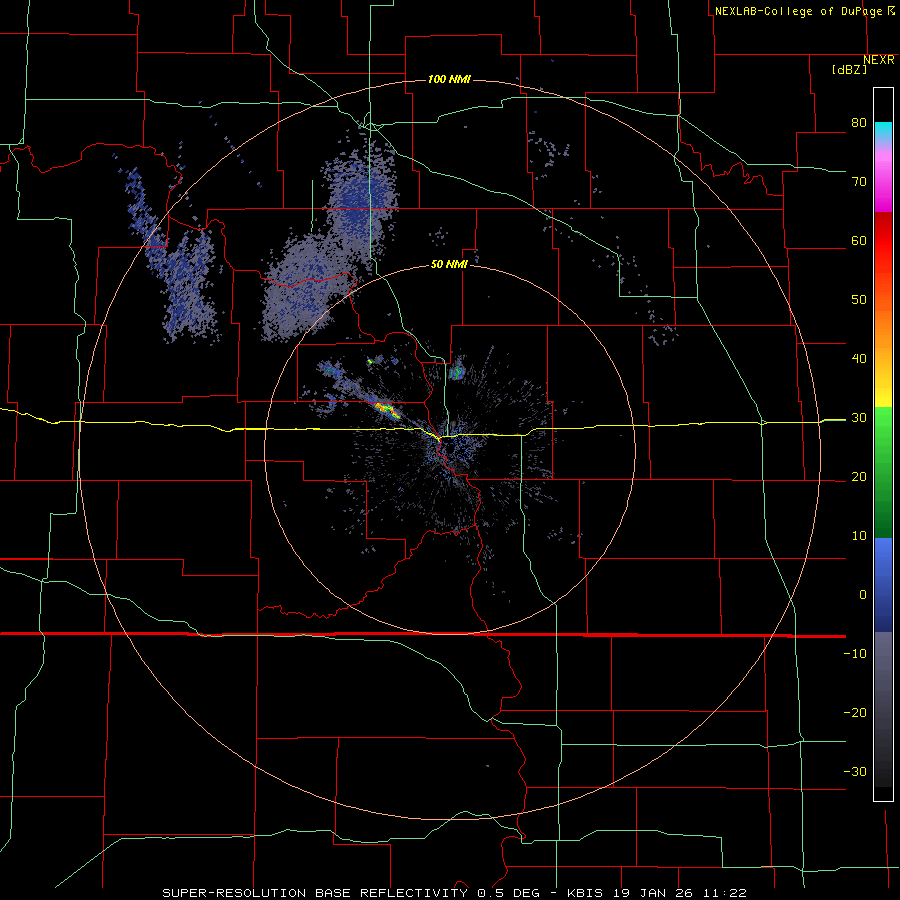The image size is (900, 900).
Task: Click the -30 value on dBZ scale
Action: click(x=855, y=772)
